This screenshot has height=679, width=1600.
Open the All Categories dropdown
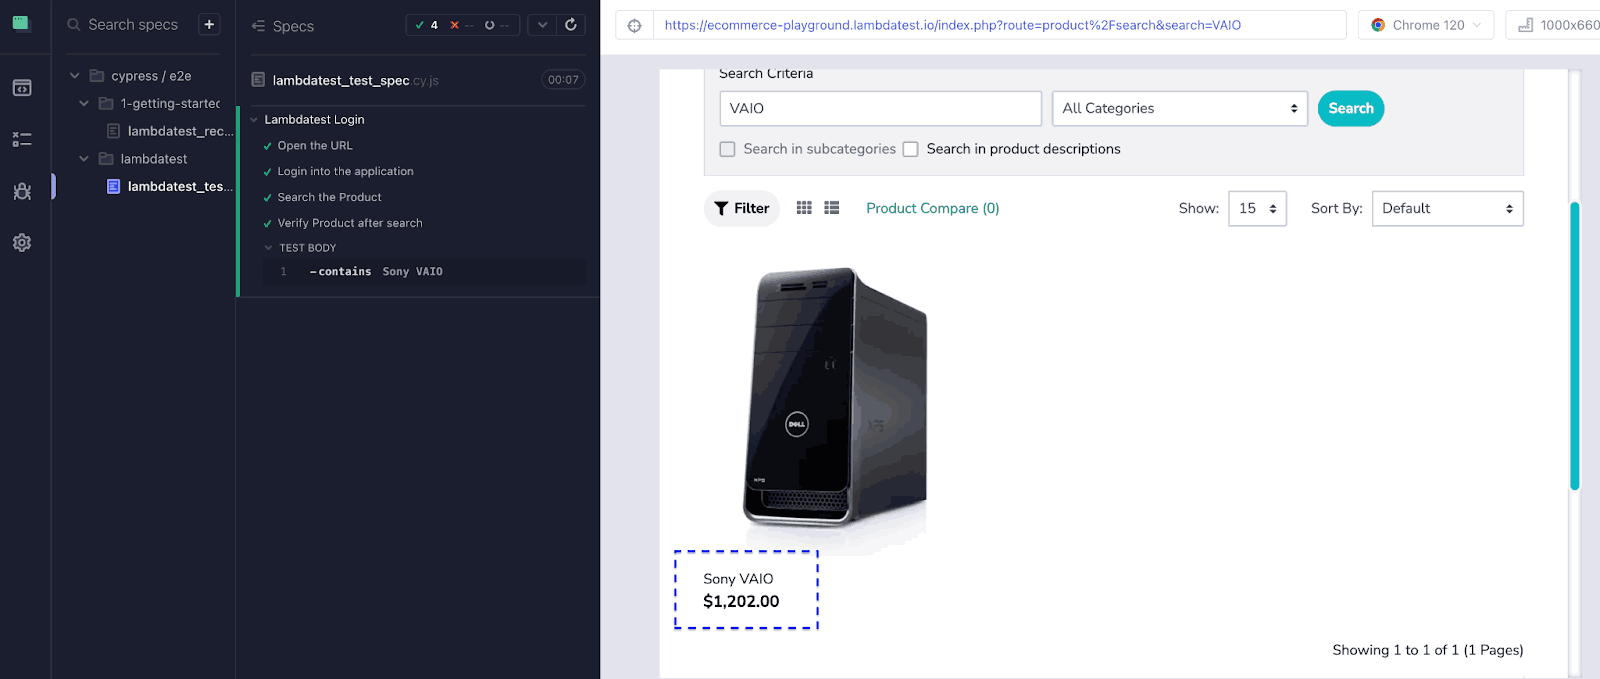[x=1179, y=108]
